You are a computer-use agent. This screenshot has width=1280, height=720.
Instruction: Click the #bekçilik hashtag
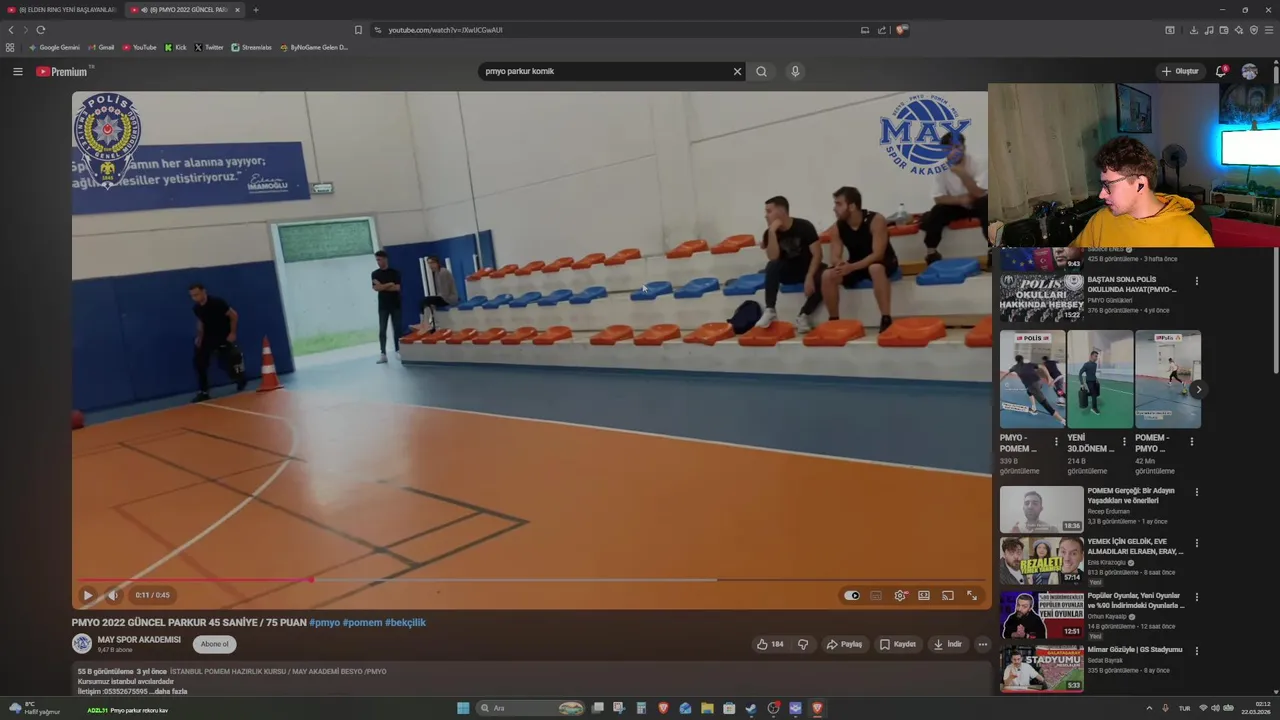[x=405, y=622]
